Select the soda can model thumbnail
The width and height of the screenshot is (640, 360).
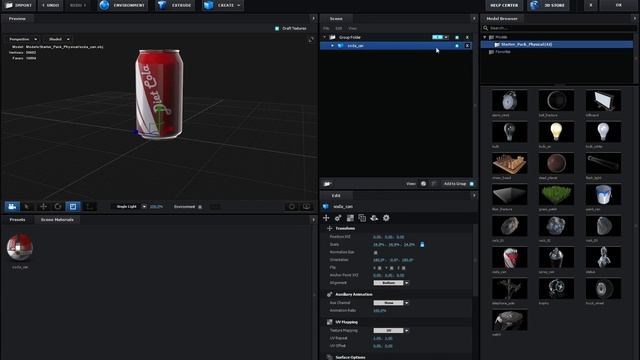coord(509,258)
